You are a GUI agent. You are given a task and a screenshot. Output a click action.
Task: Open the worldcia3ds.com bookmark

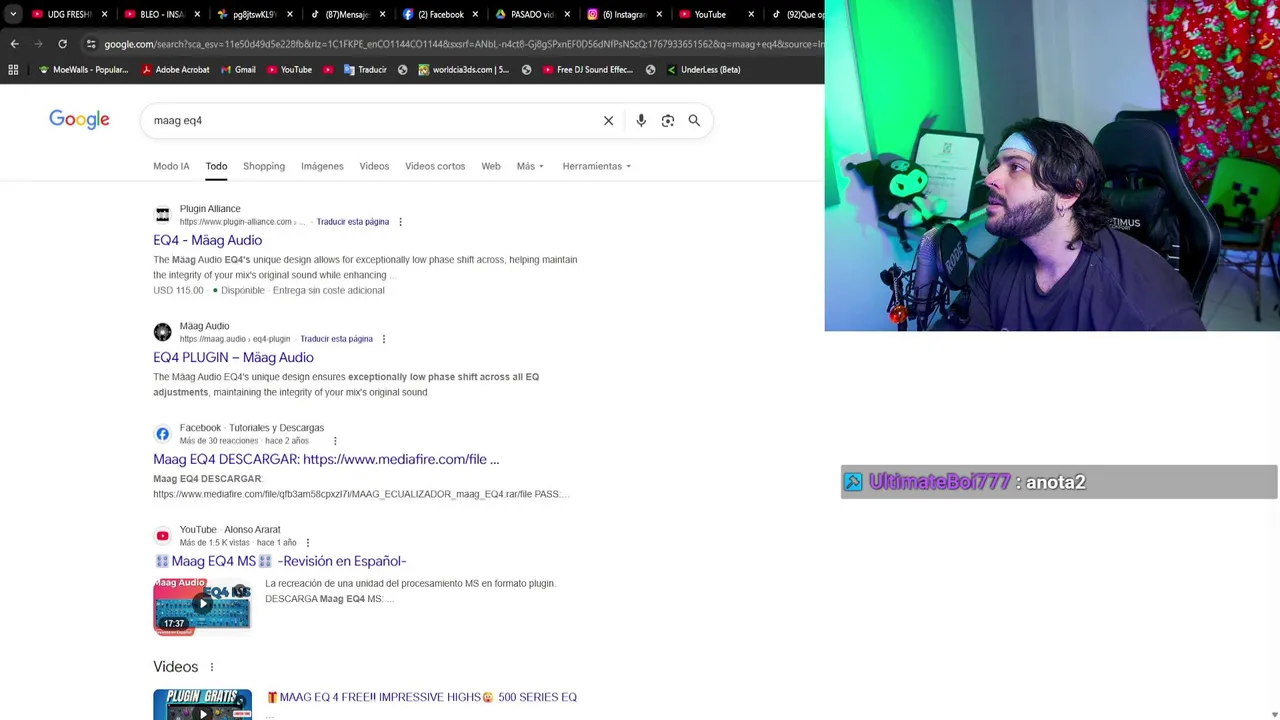coord(463,70)
